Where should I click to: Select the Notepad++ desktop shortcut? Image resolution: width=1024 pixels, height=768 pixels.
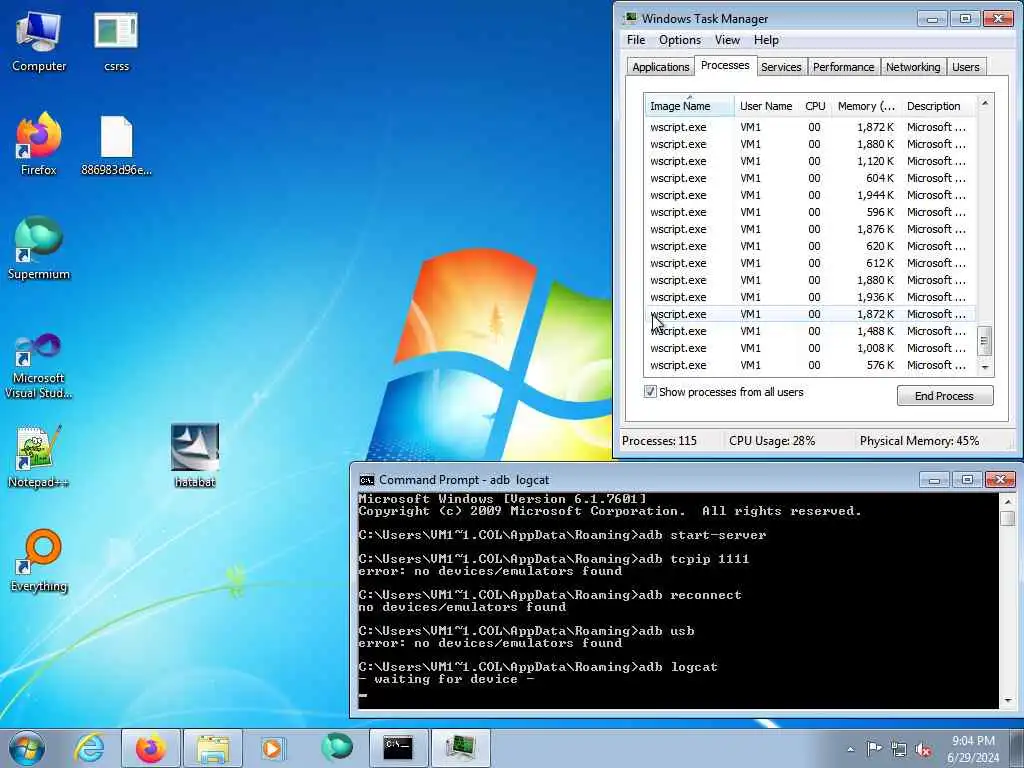39,456
